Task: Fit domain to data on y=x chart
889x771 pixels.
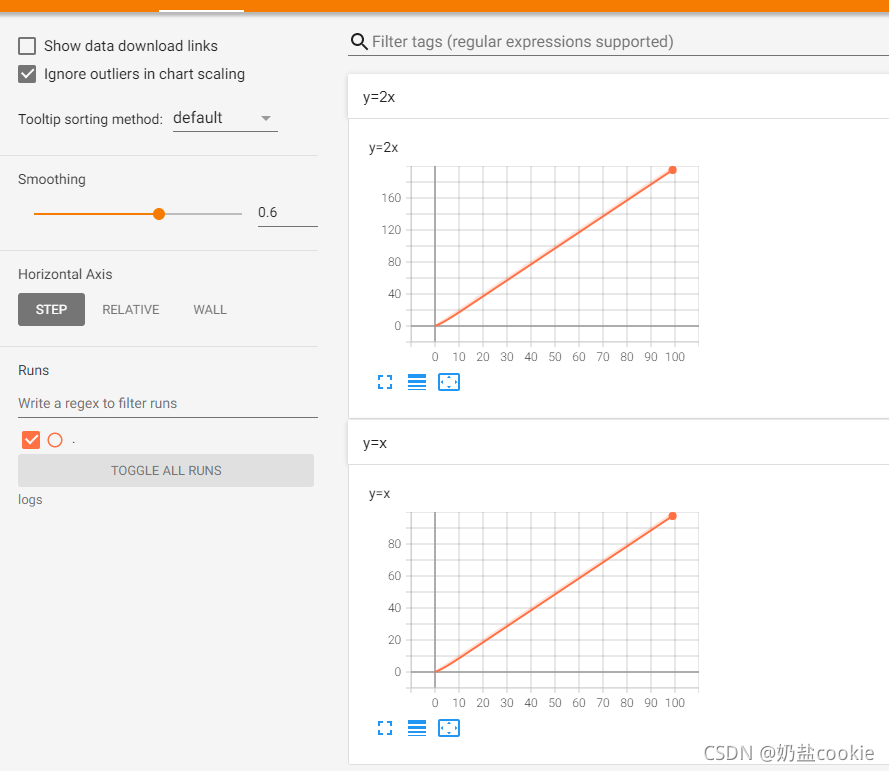Action: click(x=449, y=728)
